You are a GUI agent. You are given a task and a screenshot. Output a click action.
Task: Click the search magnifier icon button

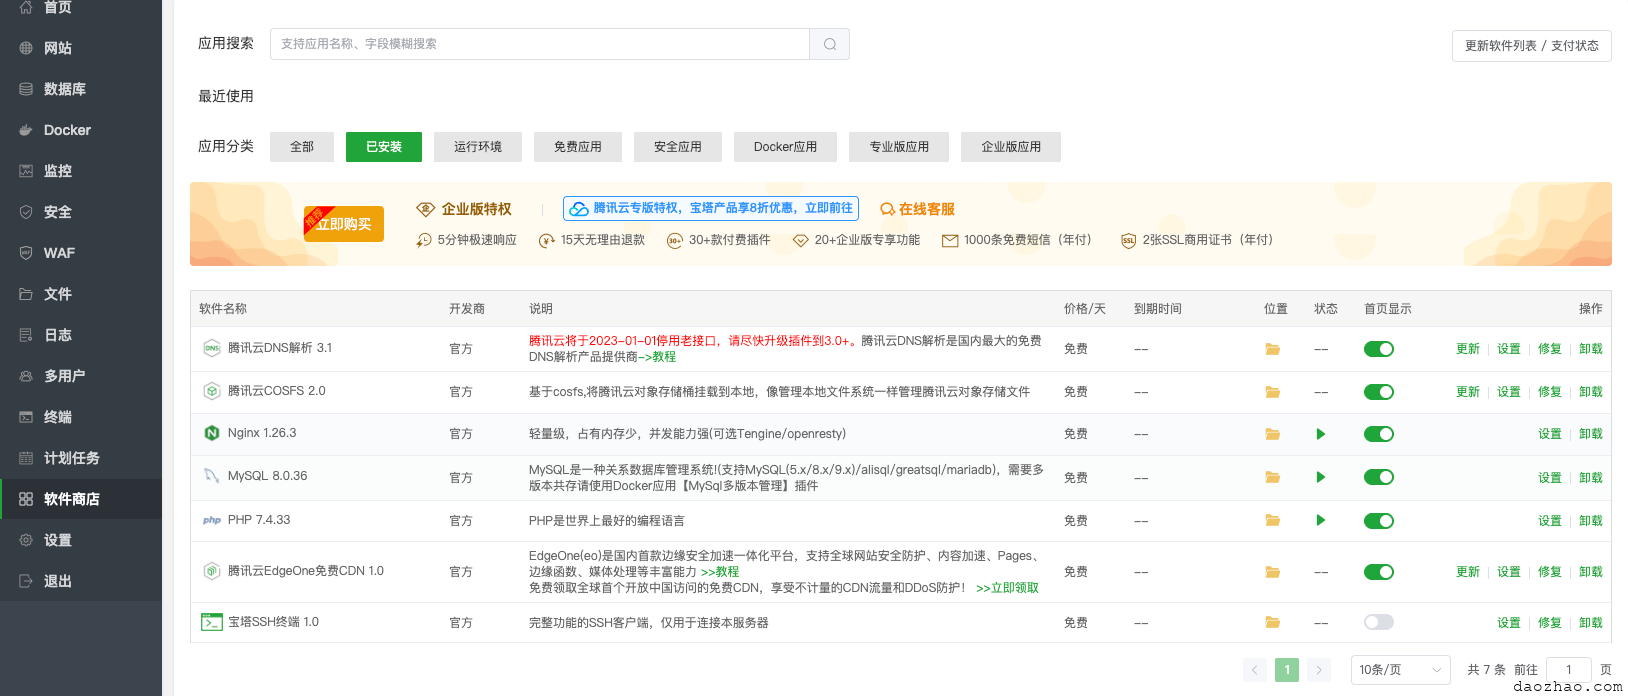click(829, 44)
